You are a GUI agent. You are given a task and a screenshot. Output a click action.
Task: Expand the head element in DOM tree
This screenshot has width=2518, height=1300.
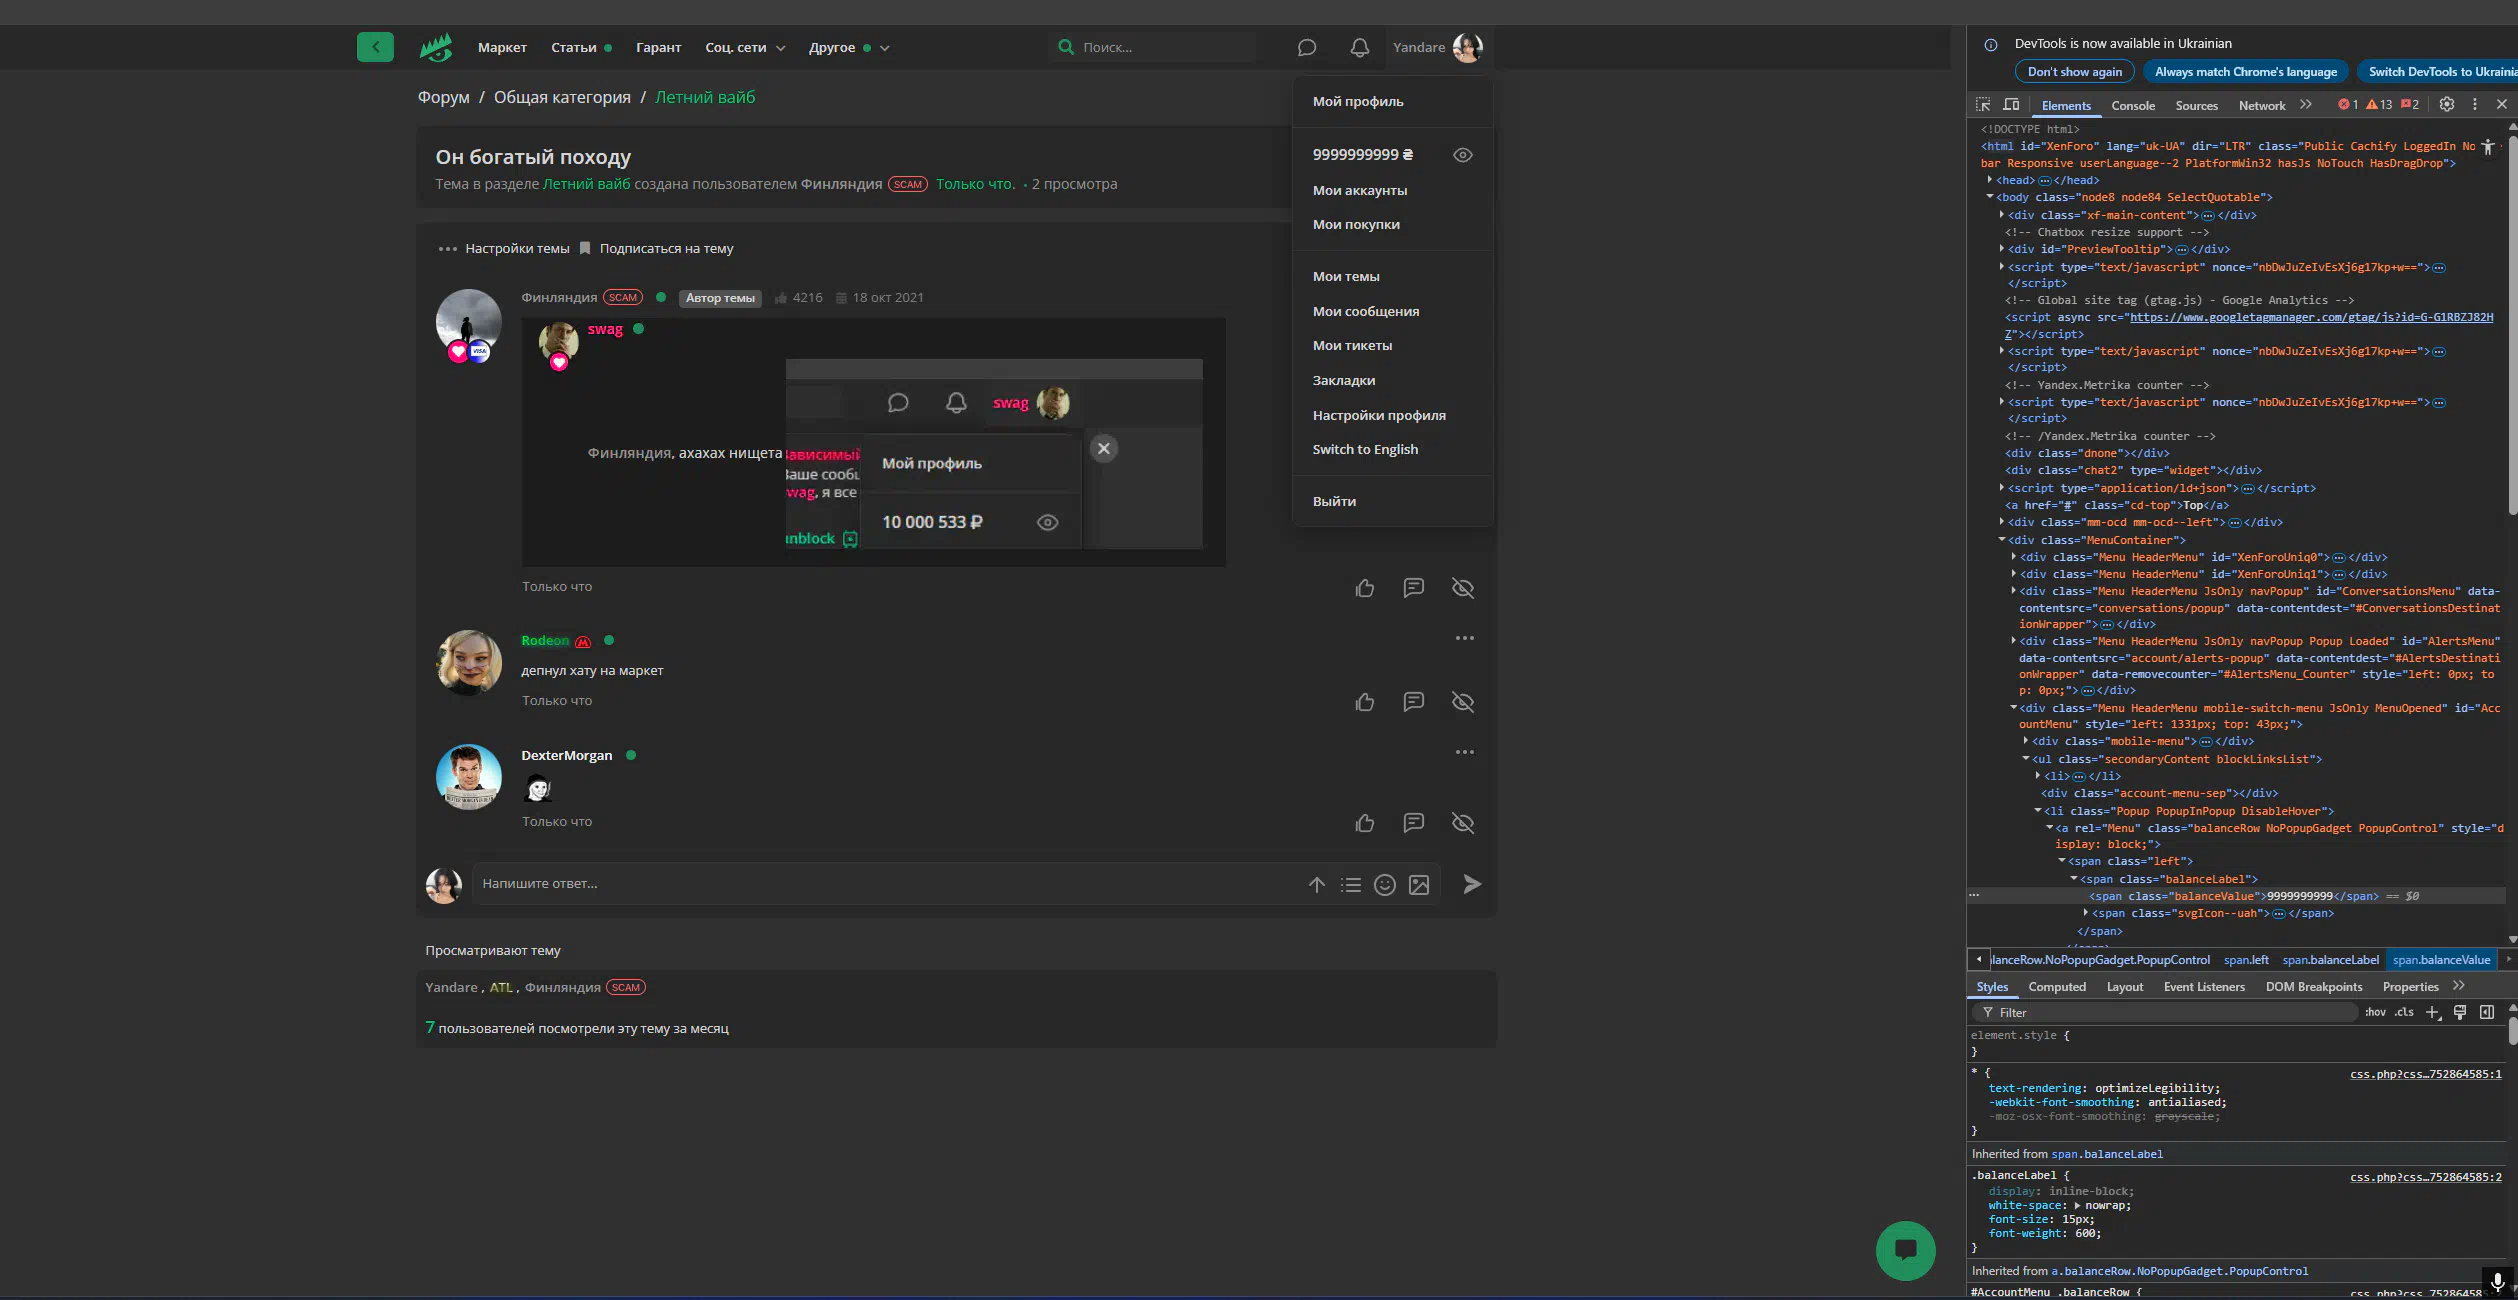(x=1990, y=180)
